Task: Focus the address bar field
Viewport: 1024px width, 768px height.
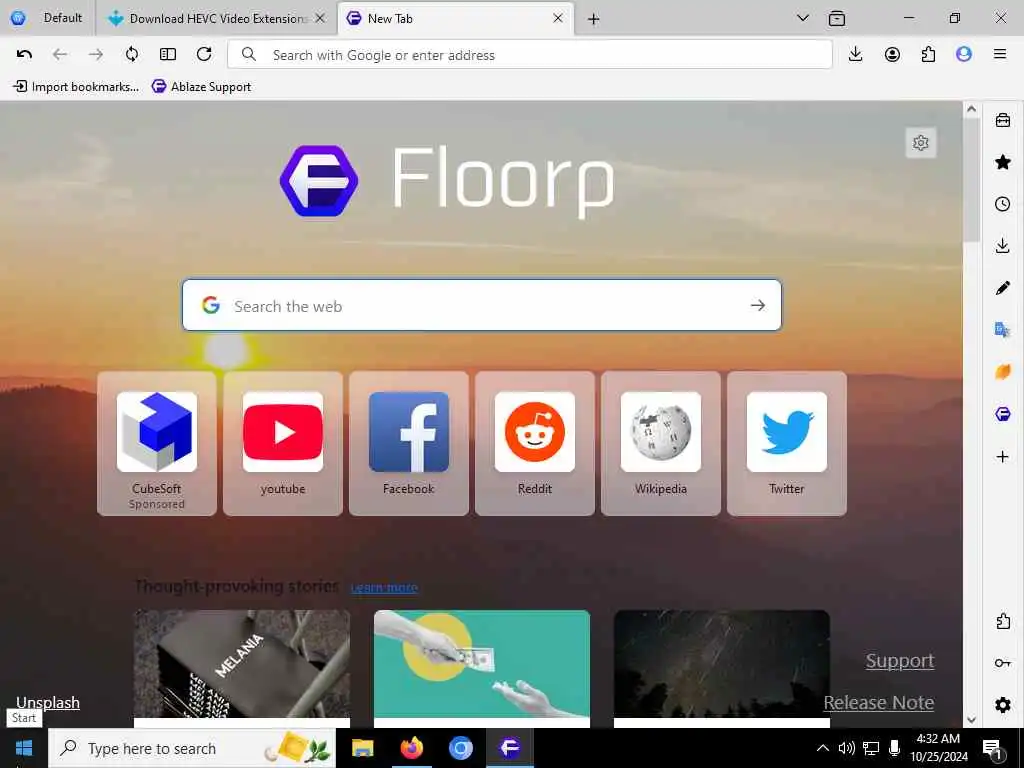Action: (x=530, y=55)
